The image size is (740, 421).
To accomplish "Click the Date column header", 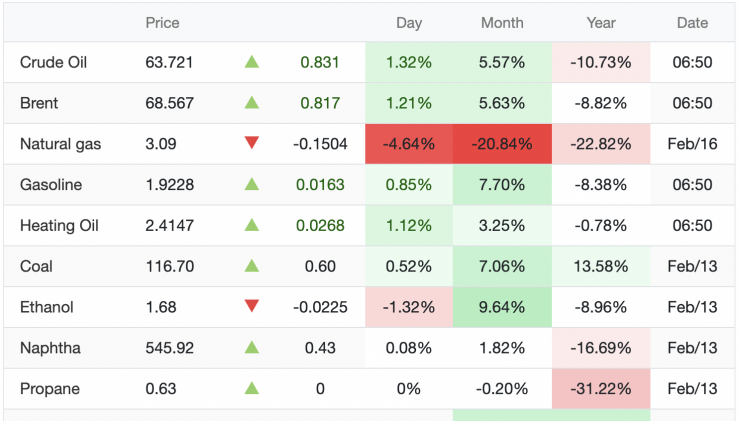I will 692,22.
